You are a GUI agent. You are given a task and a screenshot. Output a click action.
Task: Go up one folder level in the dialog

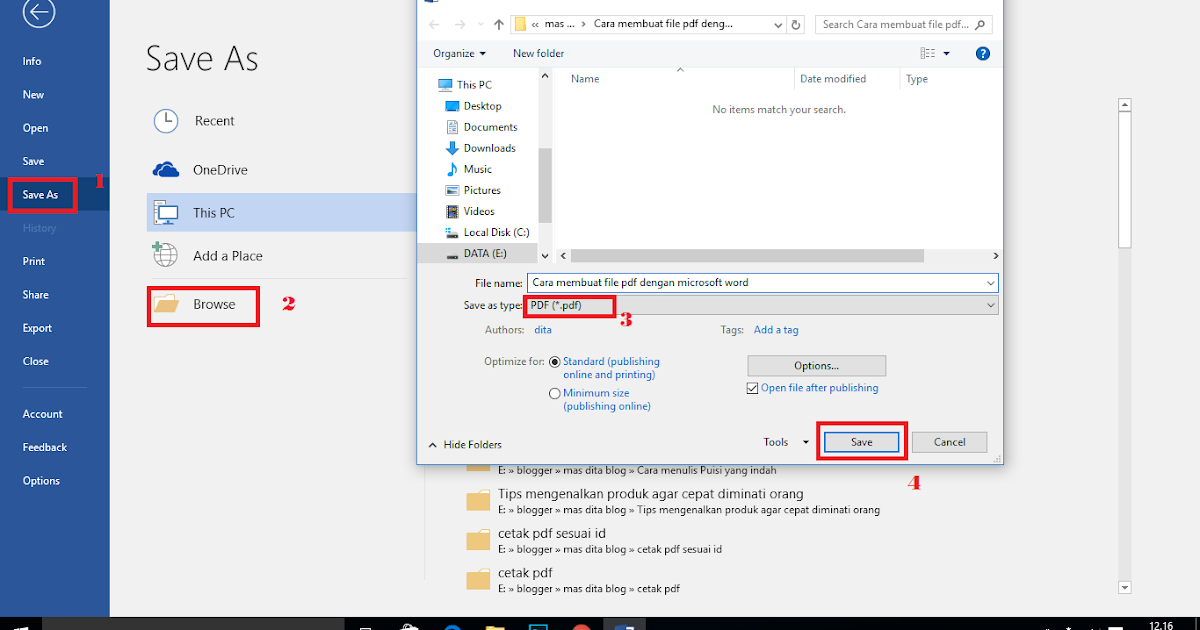(498, 25)
